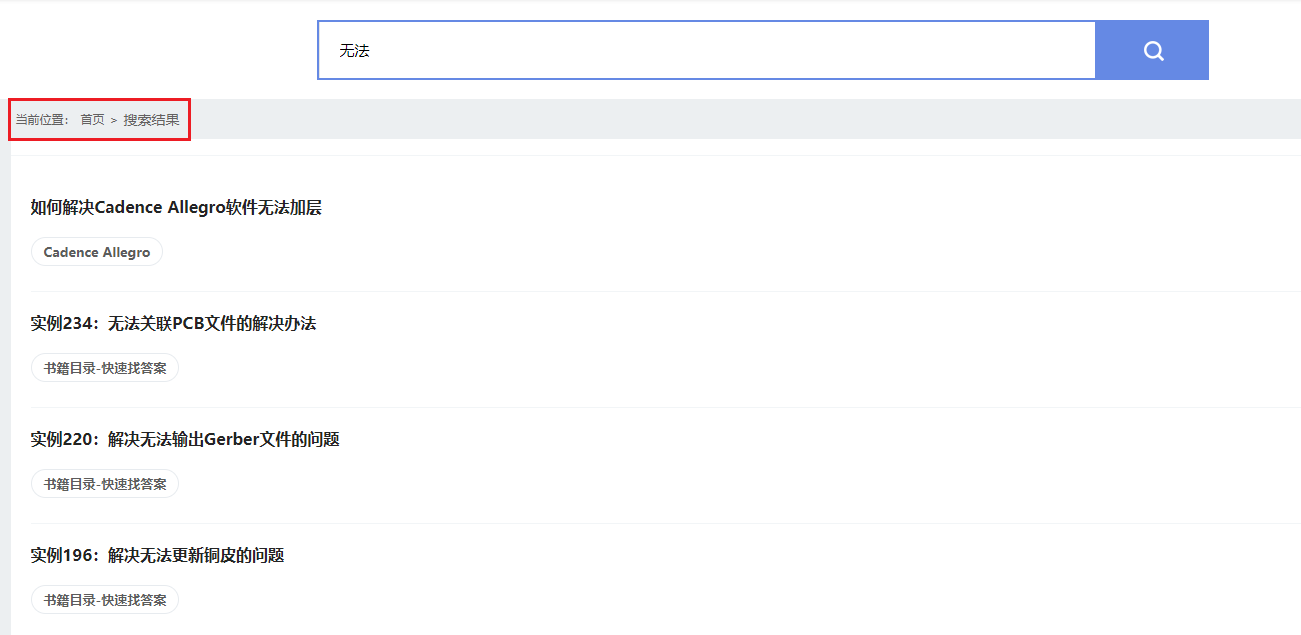The height and width of the screenshot is (635, 1301).
Task: Open 如何解决Cadence Allegro软件无法加层 article
Action: coord(176,208)
